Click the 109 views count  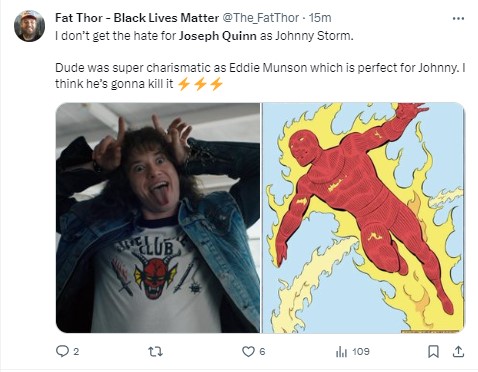pos(361,352)
